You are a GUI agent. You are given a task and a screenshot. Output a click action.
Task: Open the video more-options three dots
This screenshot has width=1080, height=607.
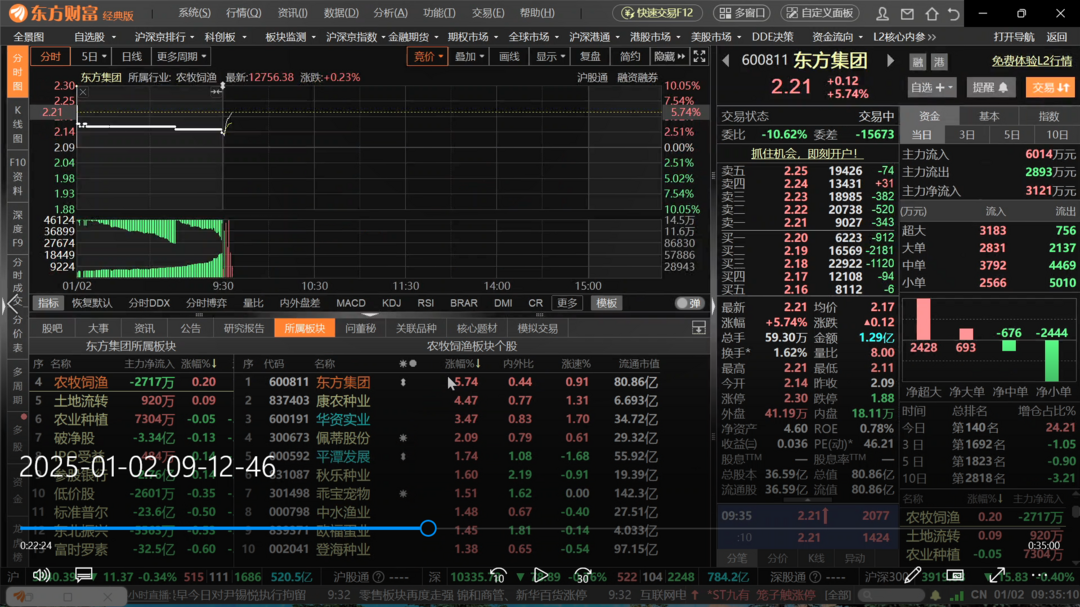pos(1039,575)
